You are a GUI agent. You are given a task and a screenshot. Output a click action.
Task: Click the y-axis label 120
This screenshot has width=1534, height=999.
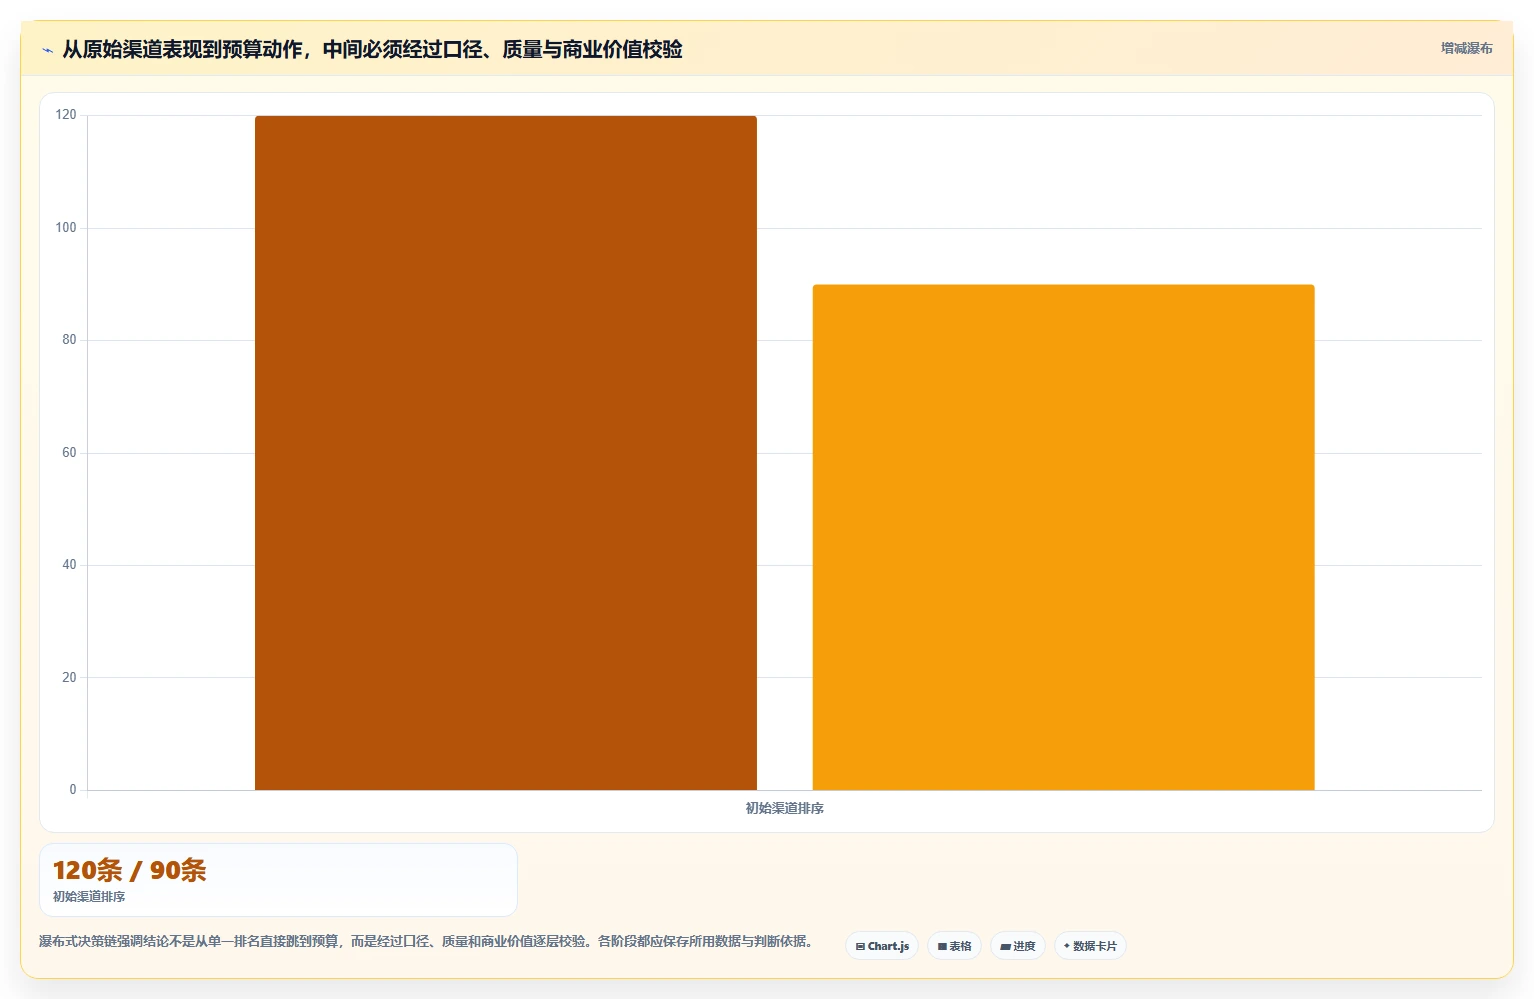(x=66, y=115)
